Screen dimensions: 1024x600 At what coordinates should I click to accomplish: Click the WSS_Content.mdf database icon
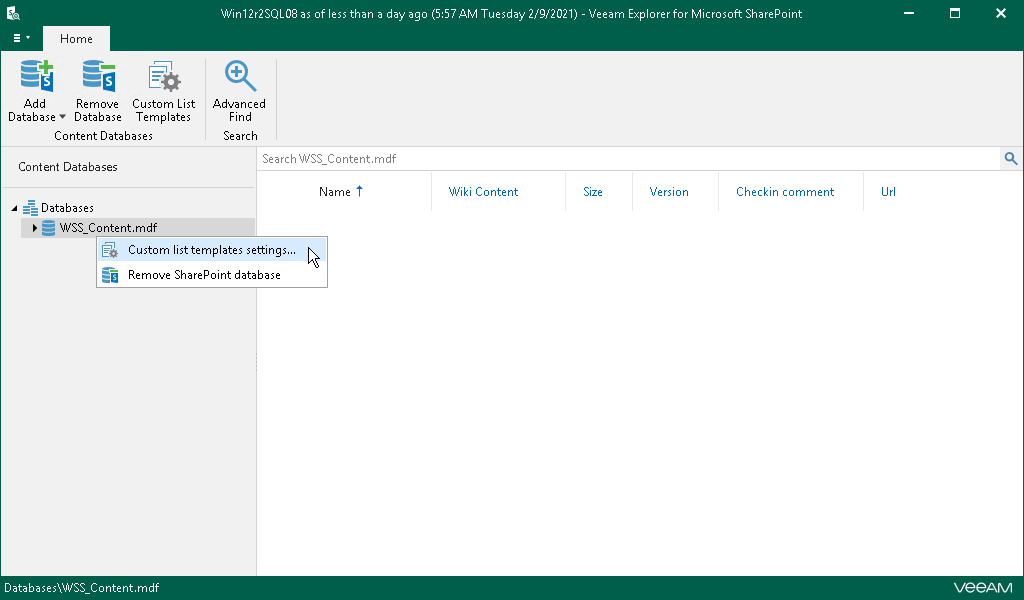[x=48, y=228]
